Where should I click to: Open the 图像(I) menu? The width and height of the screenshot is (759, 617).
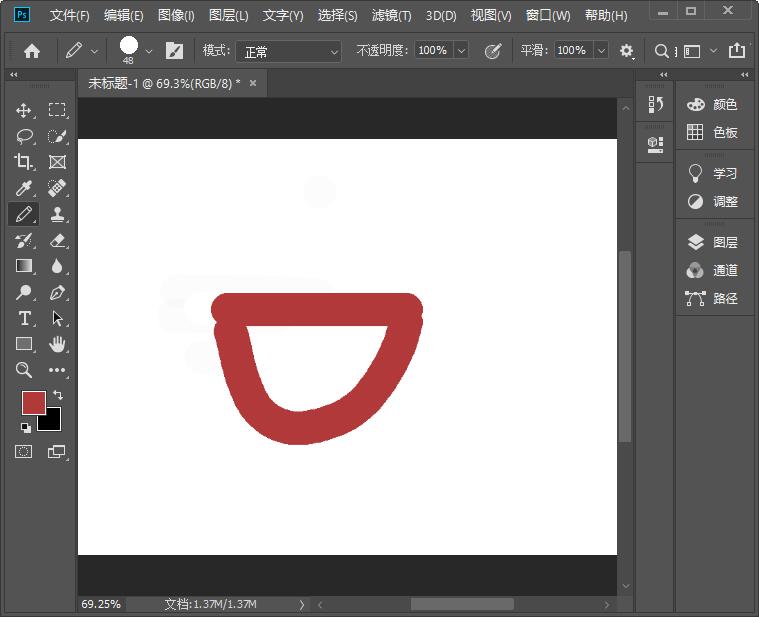point(176,16)
